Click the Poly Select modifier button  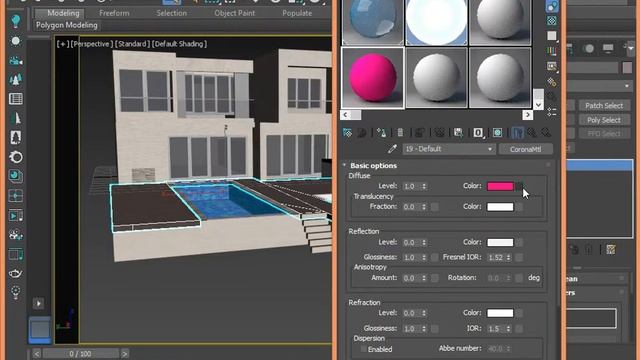pos(604,120)
